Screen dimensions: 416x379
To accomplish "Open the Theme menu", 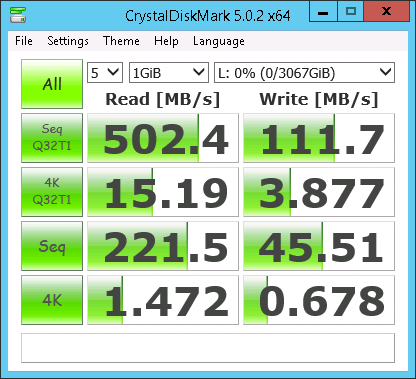I will [121, 41].
